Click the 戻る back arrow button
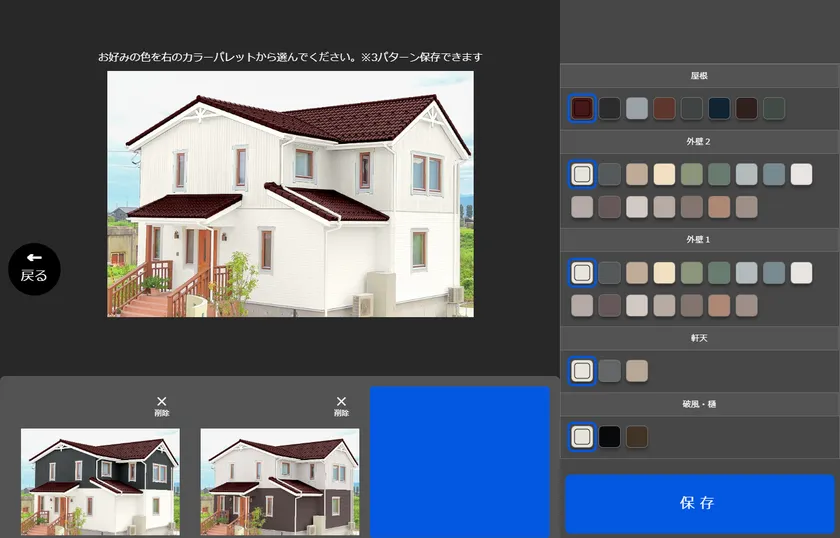 34,269
